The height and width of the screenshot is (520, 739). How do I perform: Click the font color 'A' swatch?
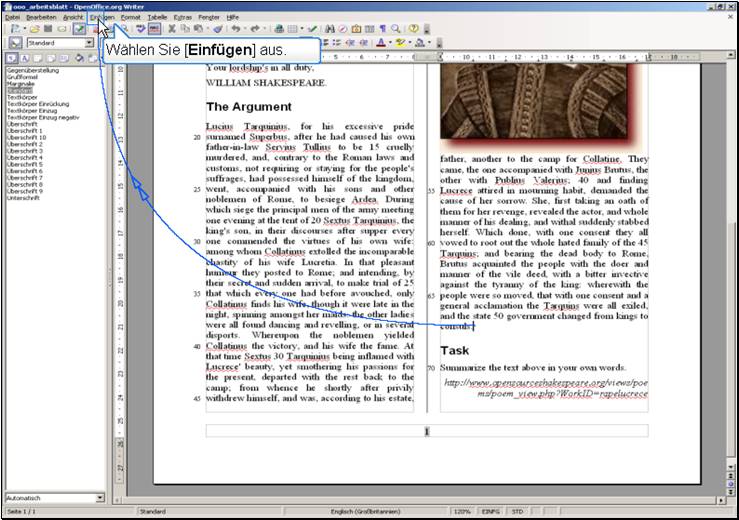(382, 44)
